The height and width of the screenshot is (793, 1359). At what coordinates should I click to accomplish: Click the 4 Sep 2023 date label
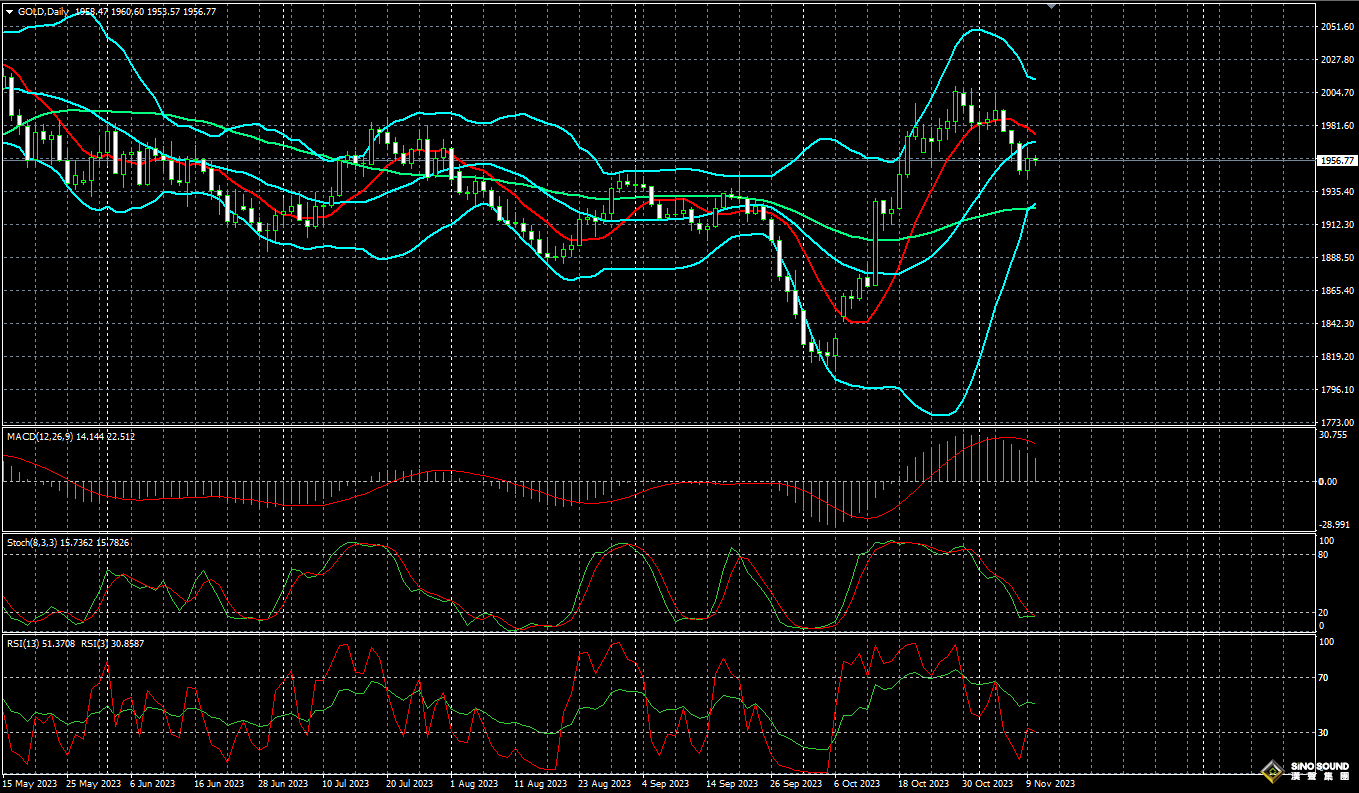click(x=666, y=784)
